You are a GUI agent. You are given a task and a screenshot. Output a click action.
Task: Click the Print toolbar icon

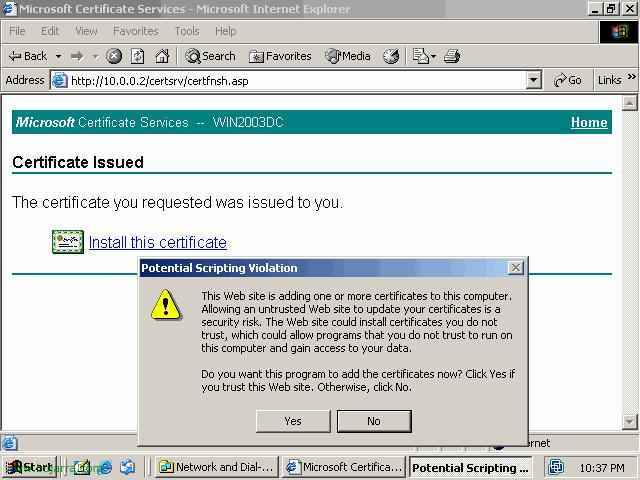click(x=452, y=56)
